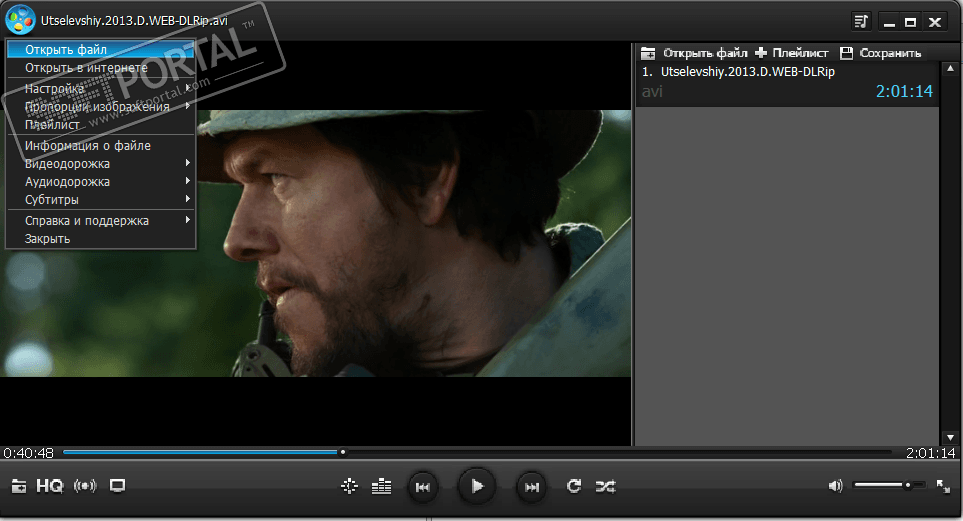Screen dimensions: 963x521
Task: Open 'Пропорции изображения' submenu
Action: click(x=101, y=106)
